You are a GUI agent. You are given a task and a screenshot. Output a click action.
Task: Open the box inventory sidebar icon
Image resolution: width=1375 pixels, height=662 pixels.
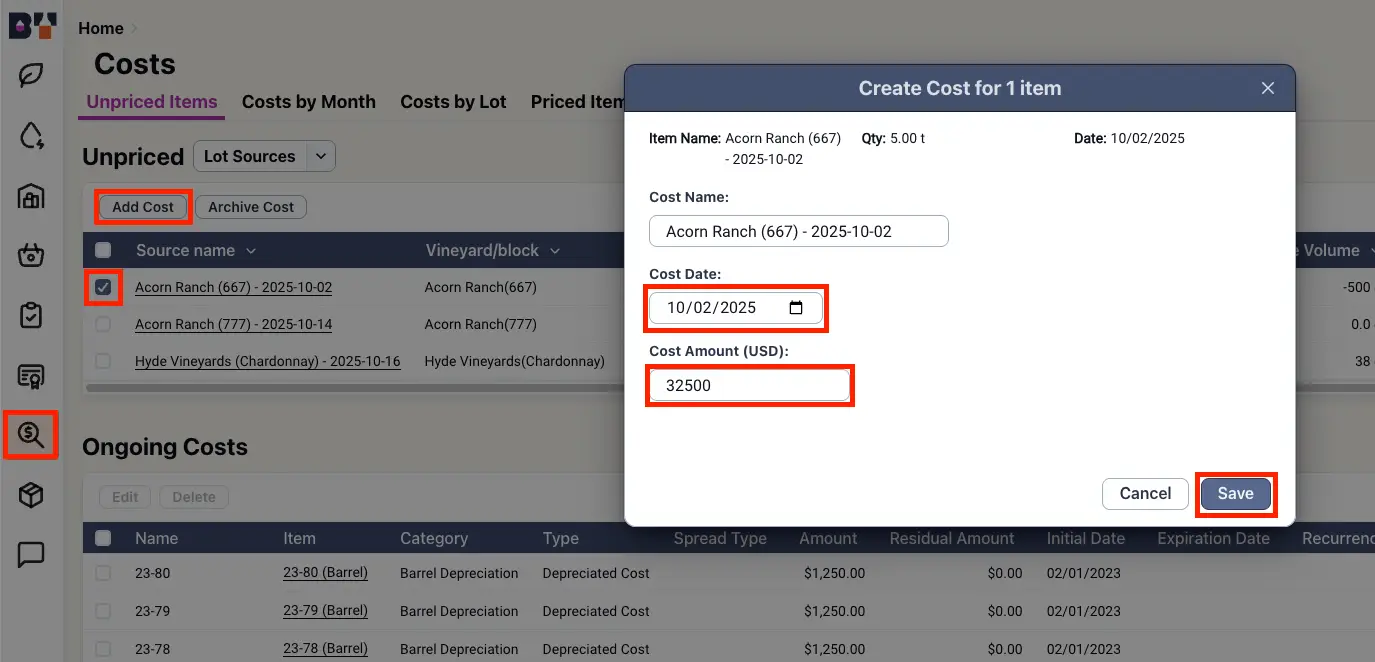pos(31,495)
